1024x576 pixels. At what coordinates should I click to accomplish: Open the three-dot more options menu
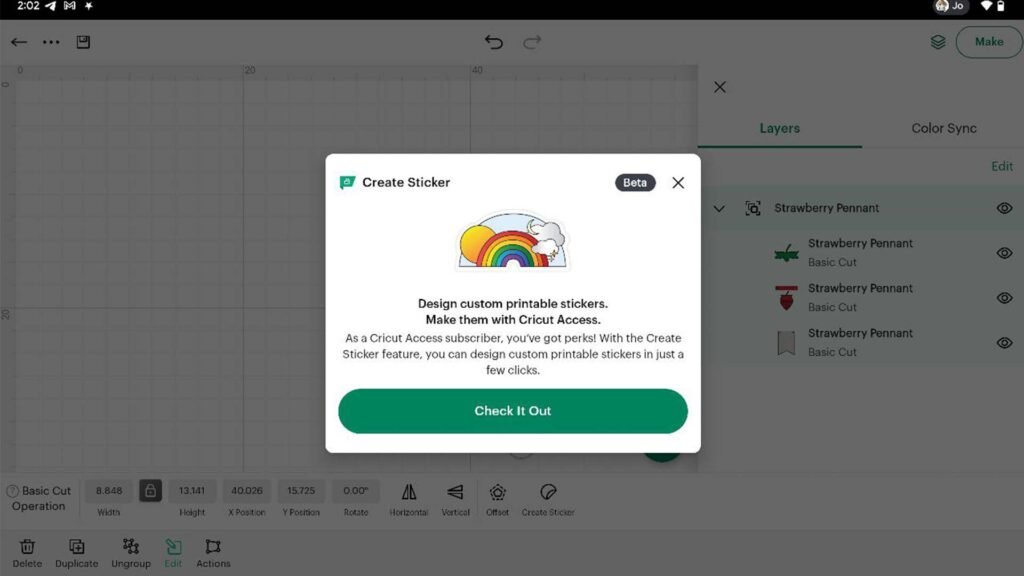[51, 42]
